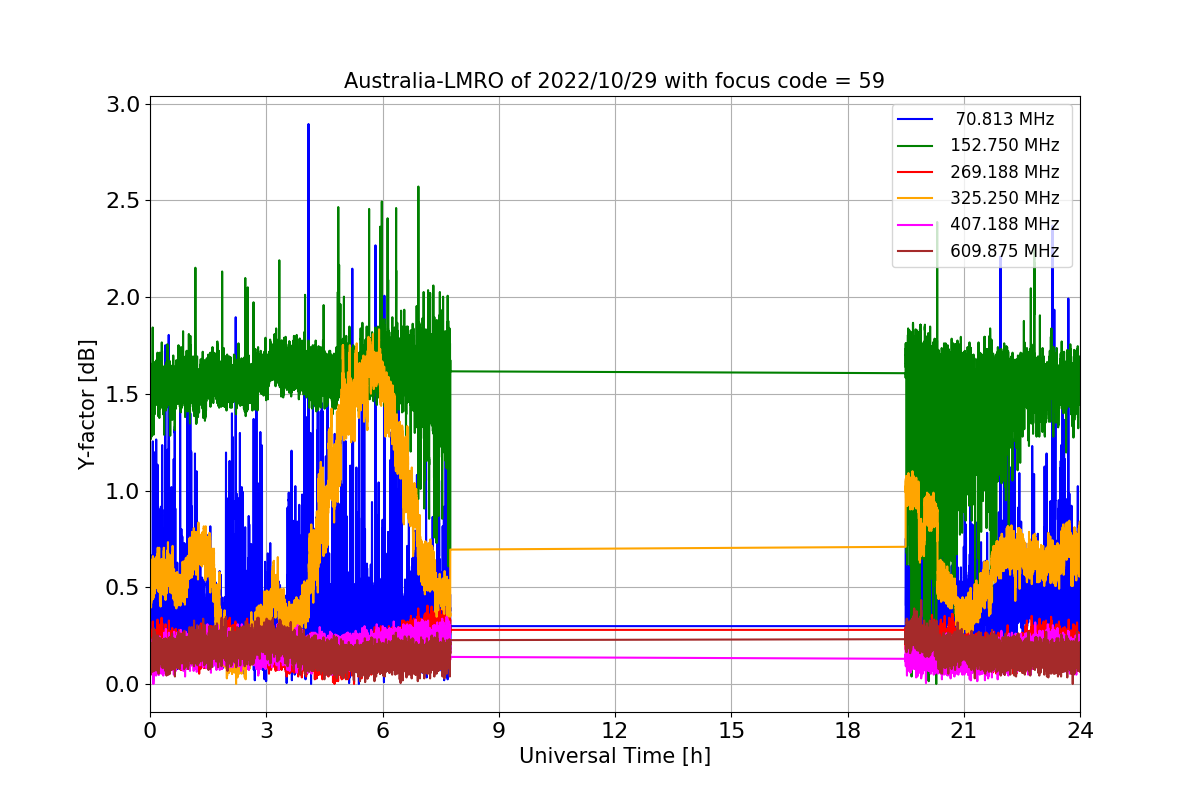Click the brown line swatch in legend
This screenshot has width=1200, height=800.
[915, 251]
